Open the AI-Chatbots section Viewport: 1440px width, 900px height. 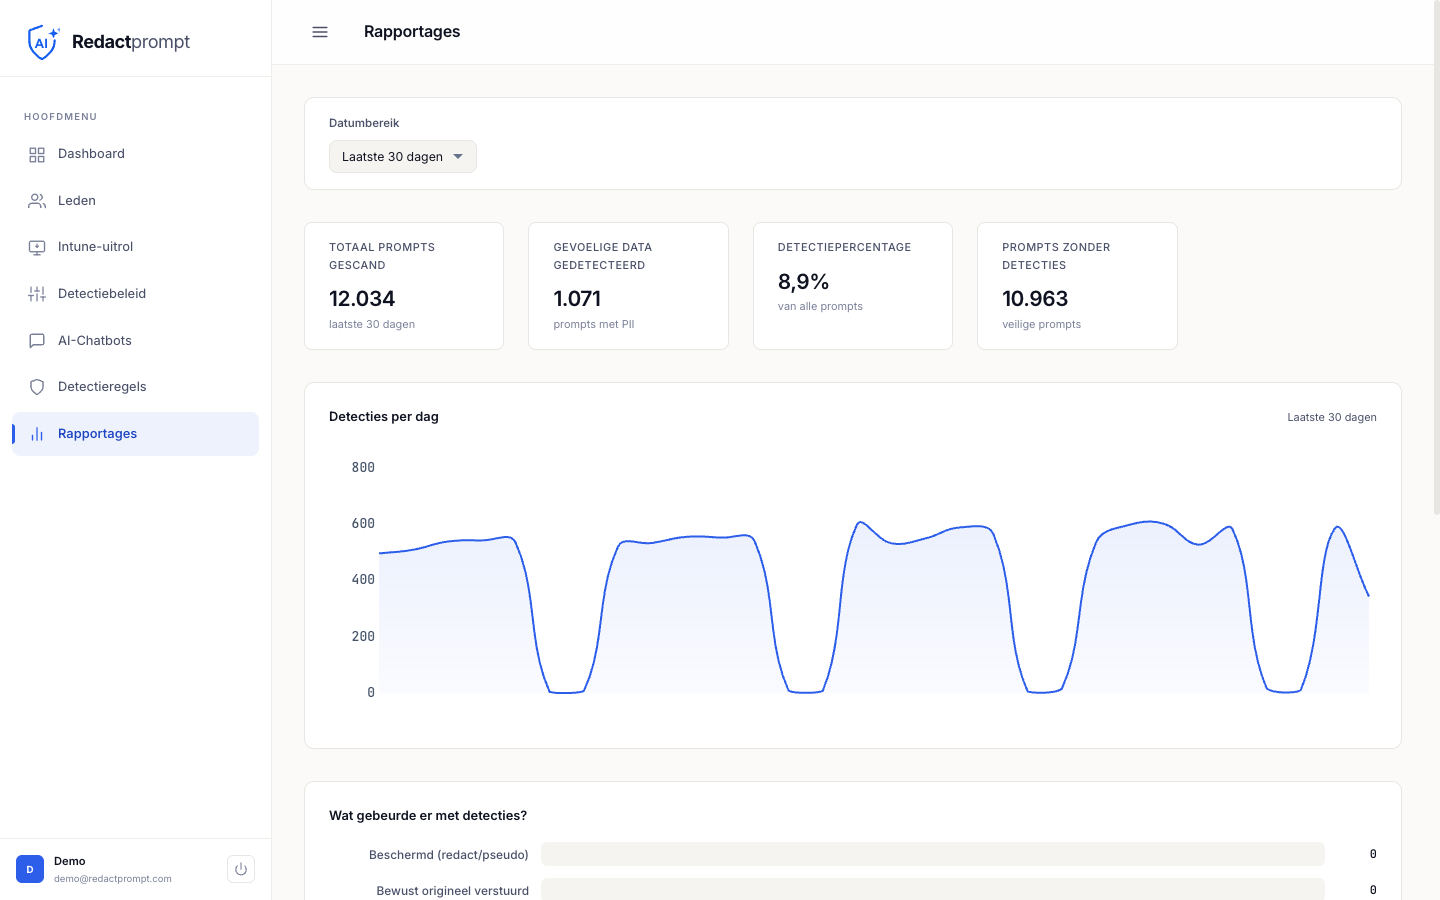click(135, 341)
